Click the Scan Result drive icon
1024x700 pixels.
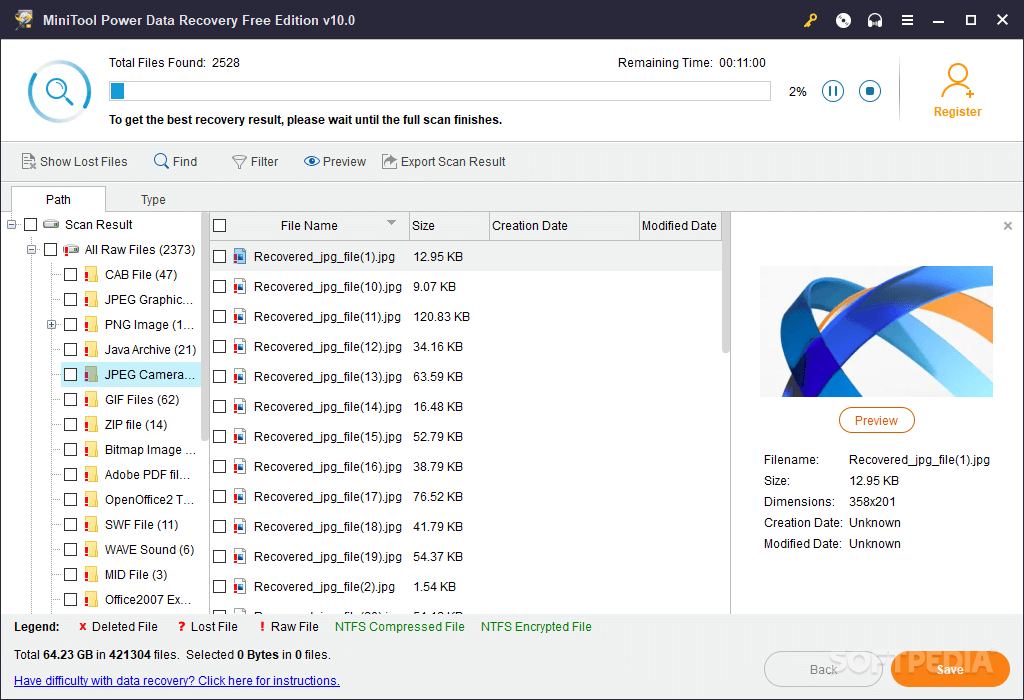[51, 224]
